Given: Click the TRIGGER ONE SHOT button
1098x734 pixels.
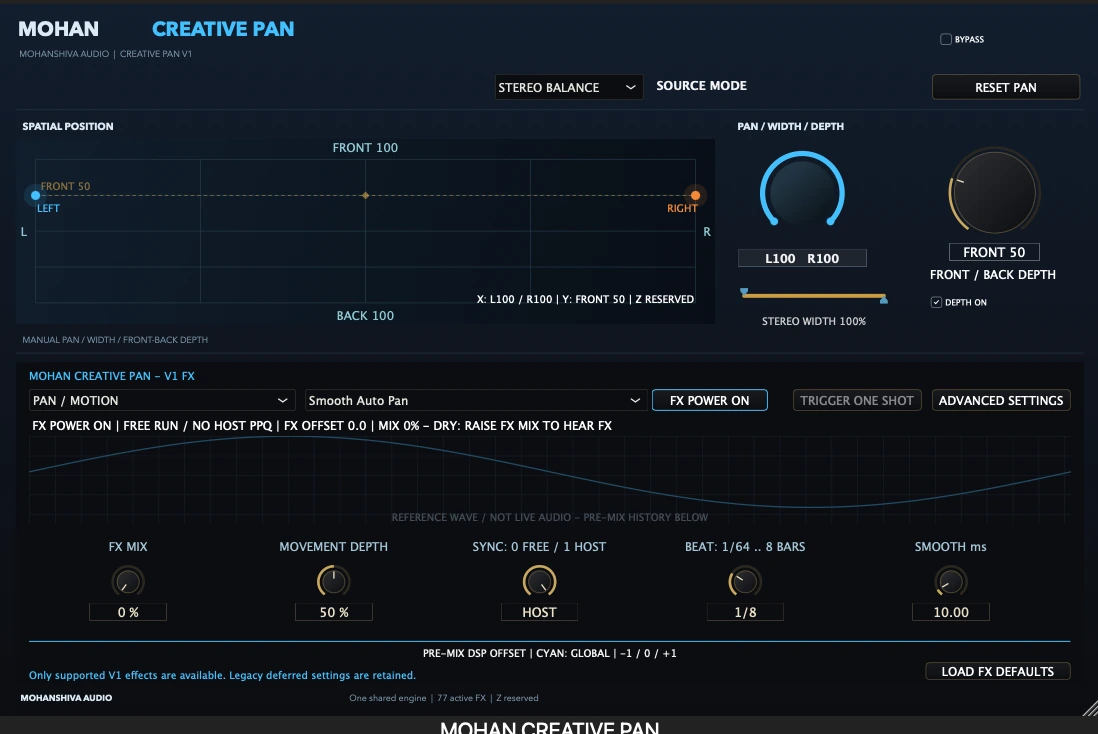Looking at the screenshot, I should click(x=856, y=400).
